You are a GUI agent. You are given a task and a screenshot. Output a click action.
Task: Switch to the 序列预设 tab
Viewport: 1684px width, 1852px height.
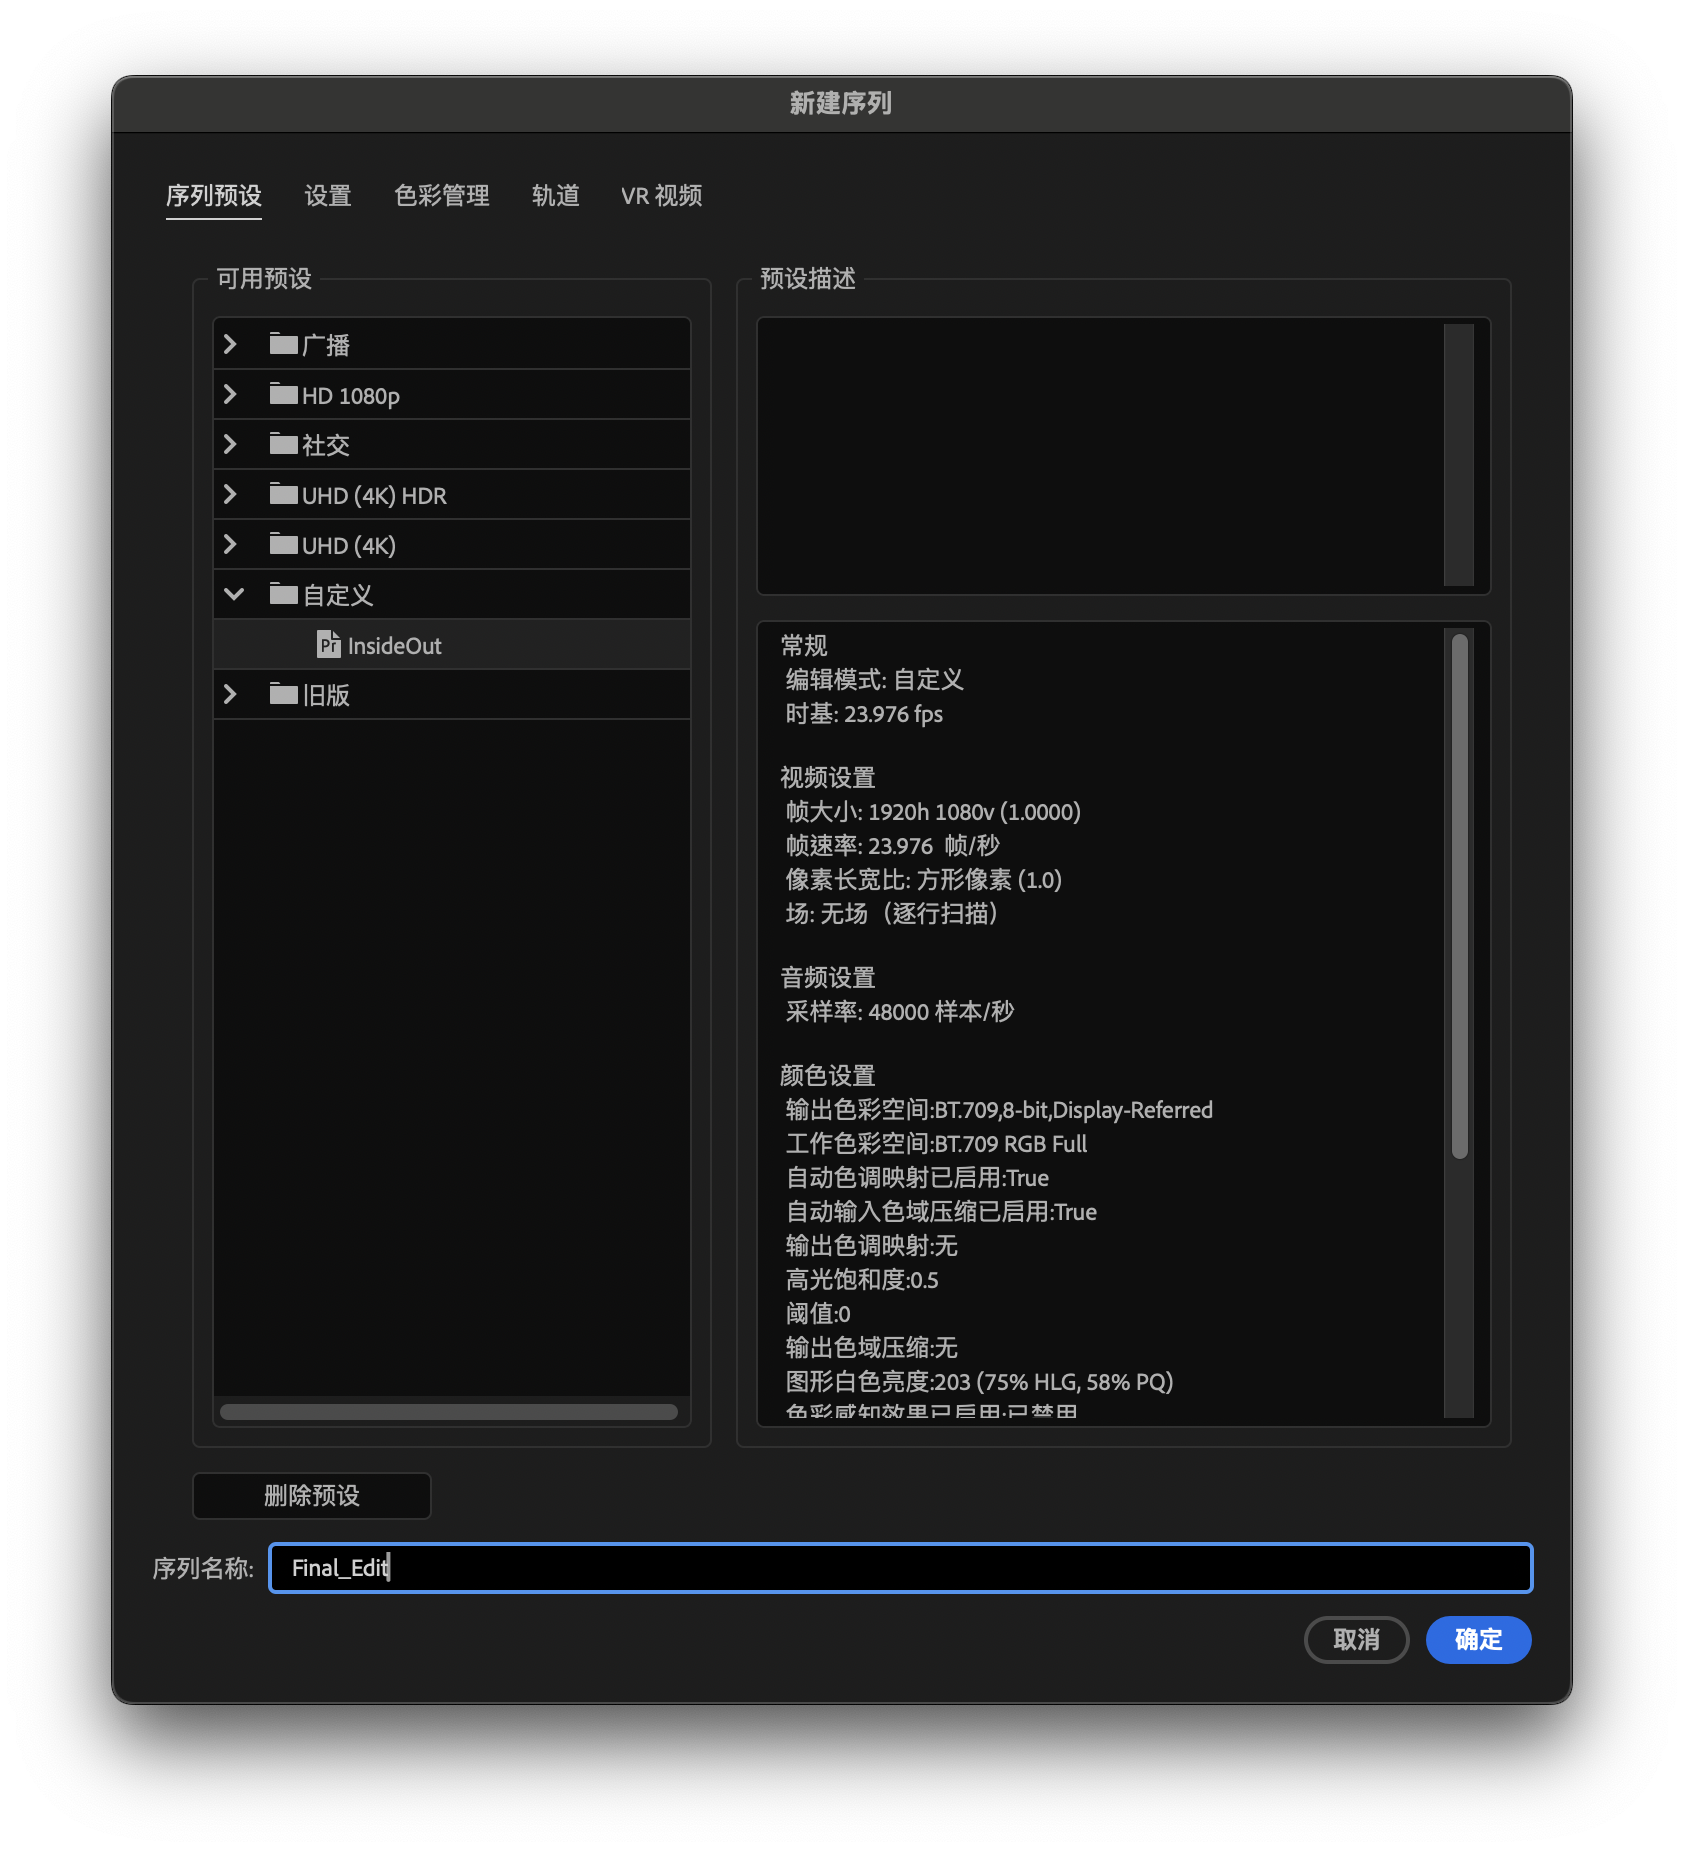click(x=214, y=196)
